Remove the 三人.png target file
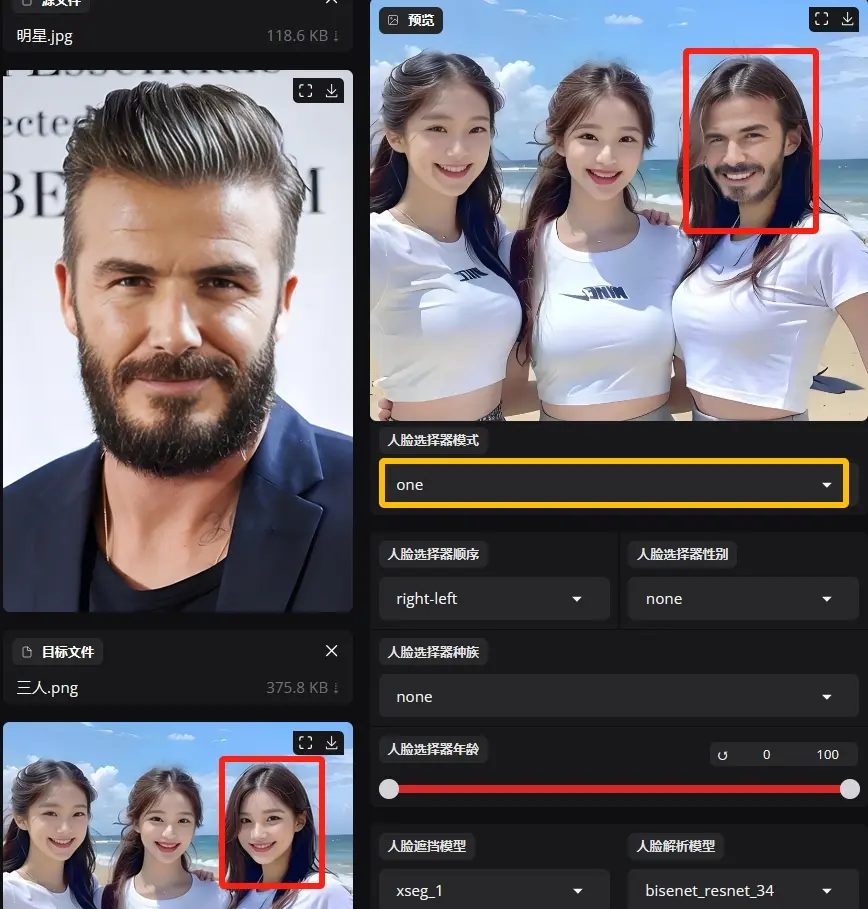This screenshot has width=868, height=909. 332,651
